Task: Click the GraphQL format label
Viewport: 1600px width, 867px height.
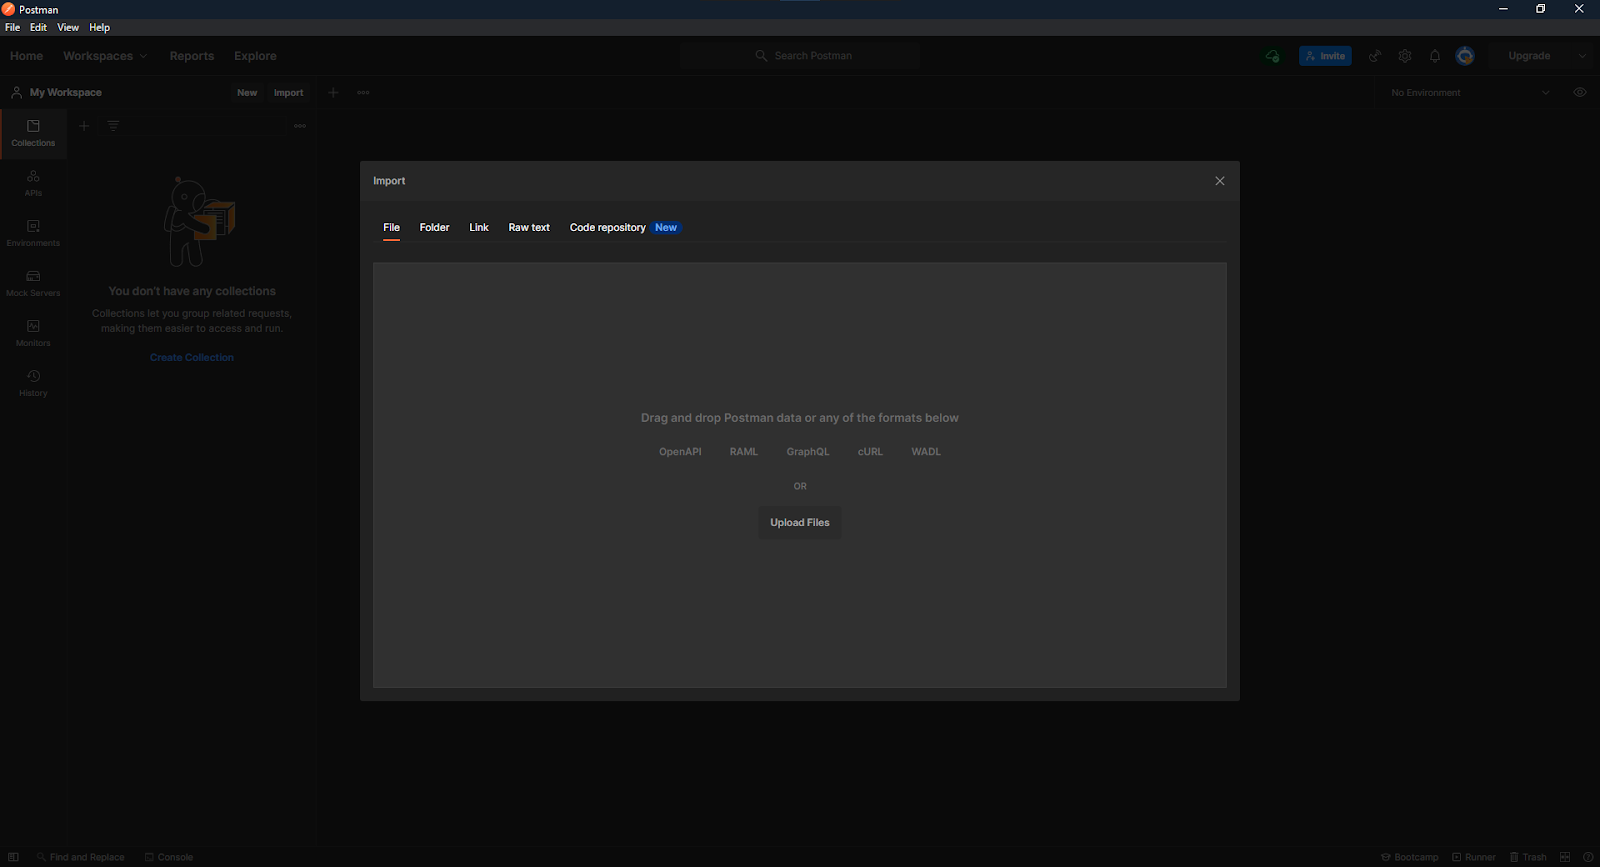Action: (808, 452)
